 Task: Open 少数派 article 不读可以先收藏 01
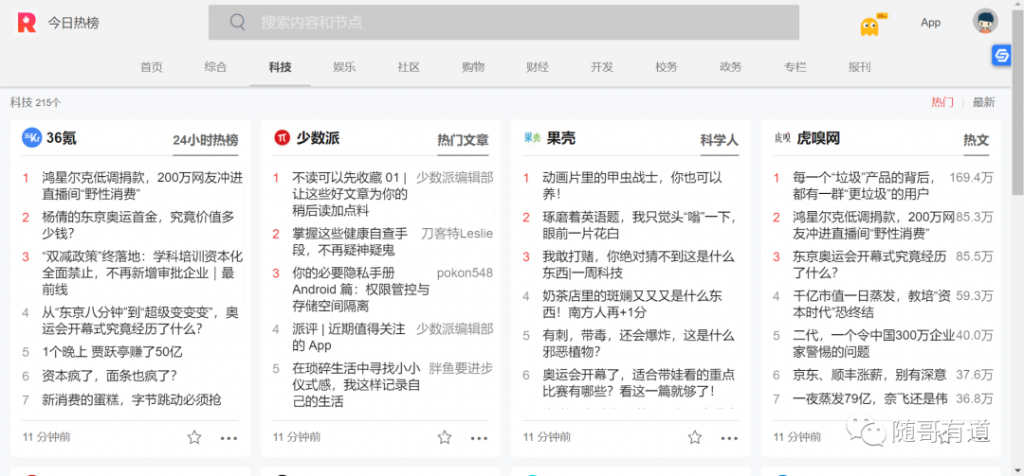point(349,193)
